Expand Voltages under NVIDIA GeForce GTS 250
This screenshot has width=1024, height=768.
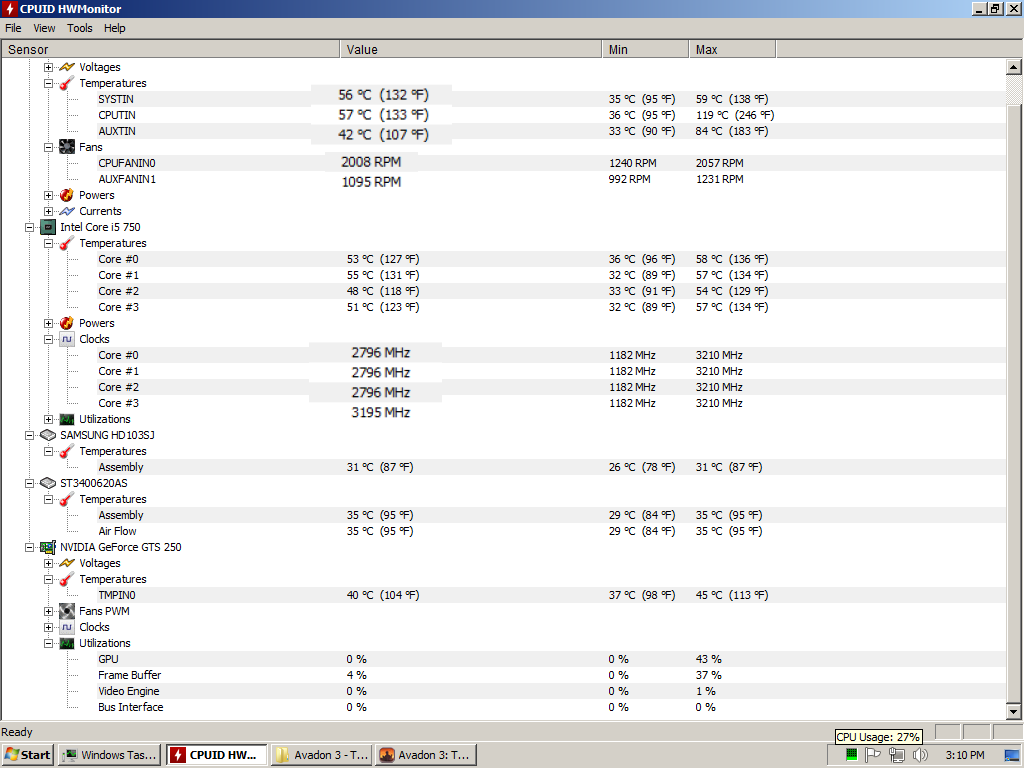click(48, 563)
